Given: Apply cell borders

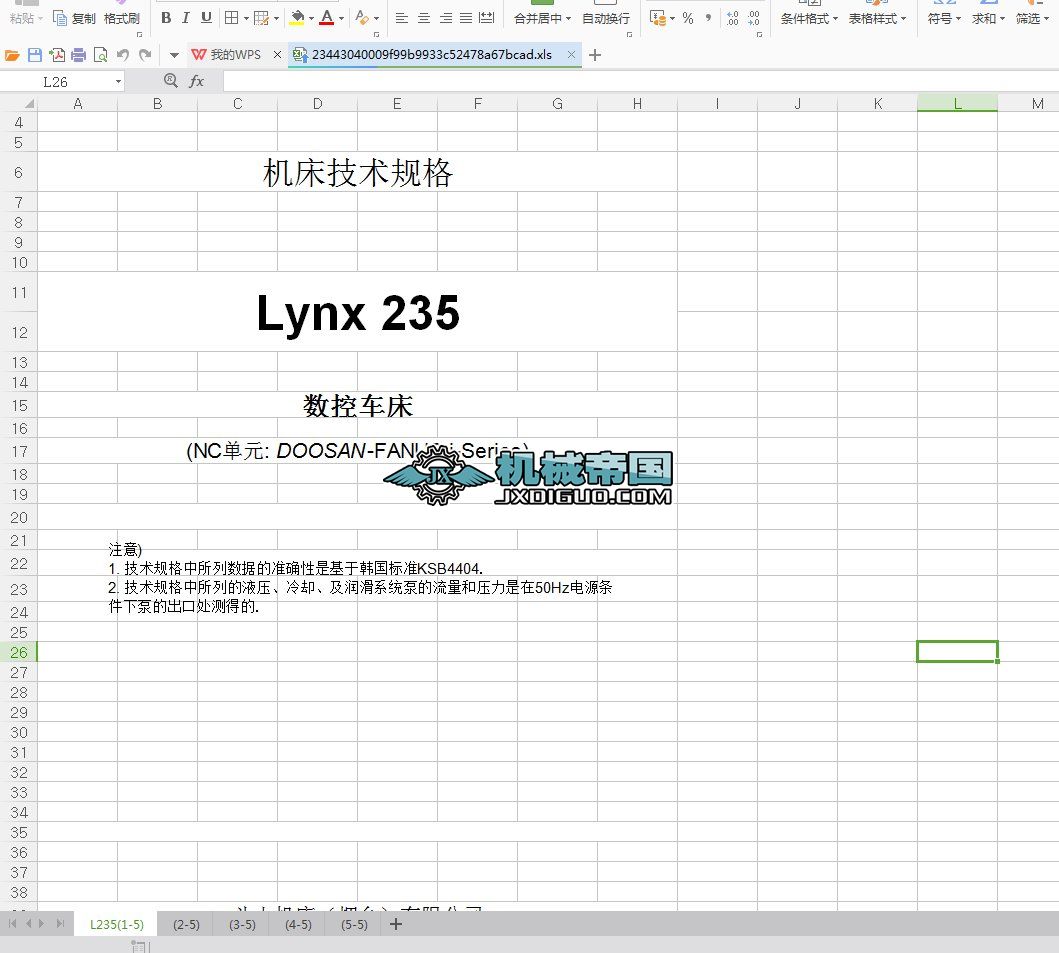Looking at the screenshot, I should coord(232,18).
